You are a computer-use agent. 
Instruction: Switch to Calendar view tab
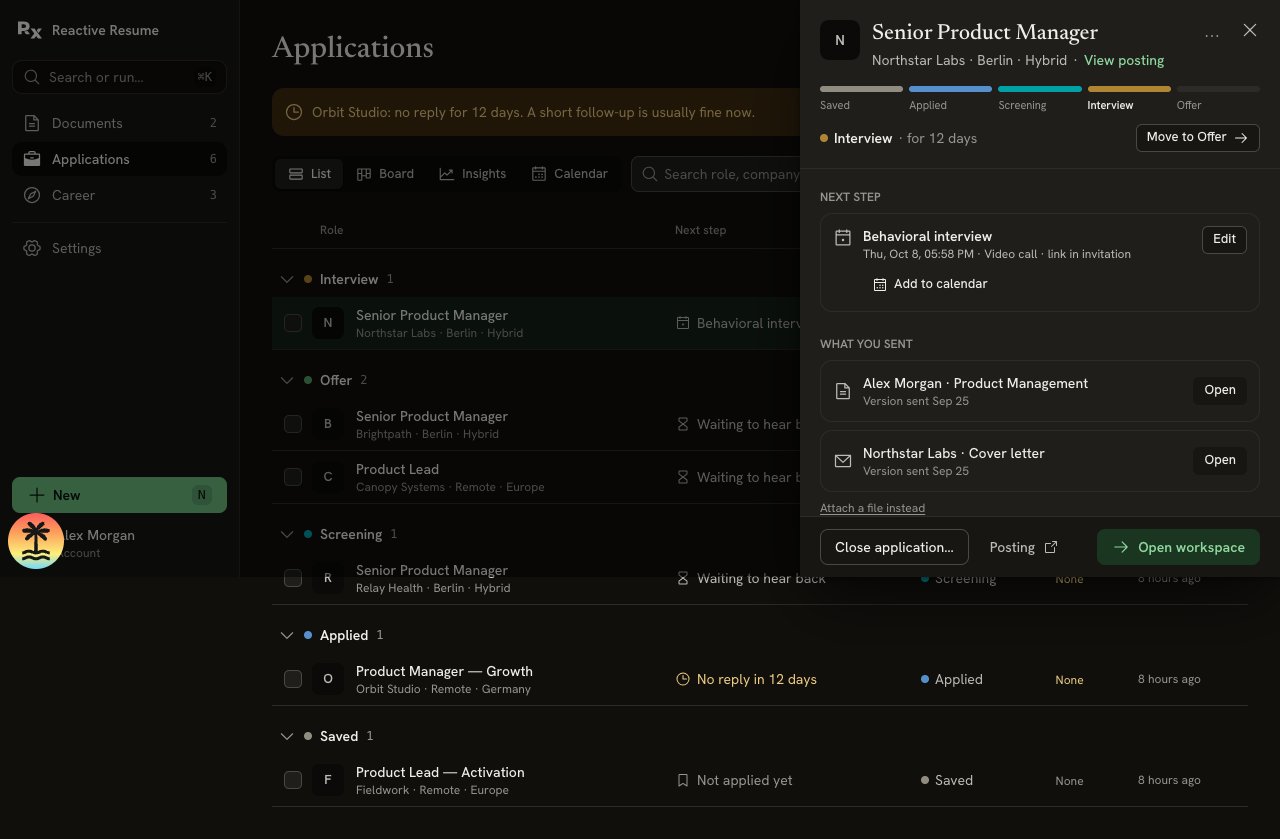point(569,174)
